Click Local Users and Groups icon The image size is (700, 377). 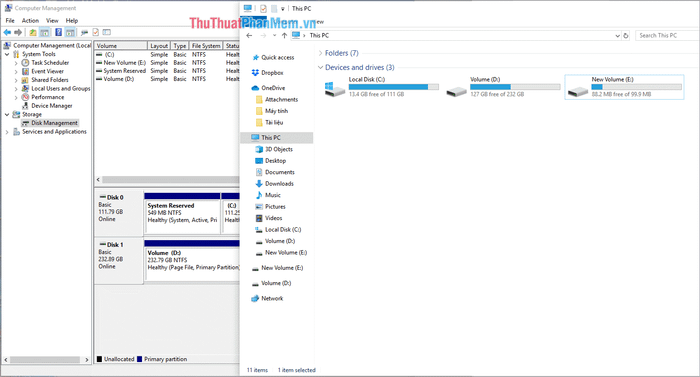25,88
